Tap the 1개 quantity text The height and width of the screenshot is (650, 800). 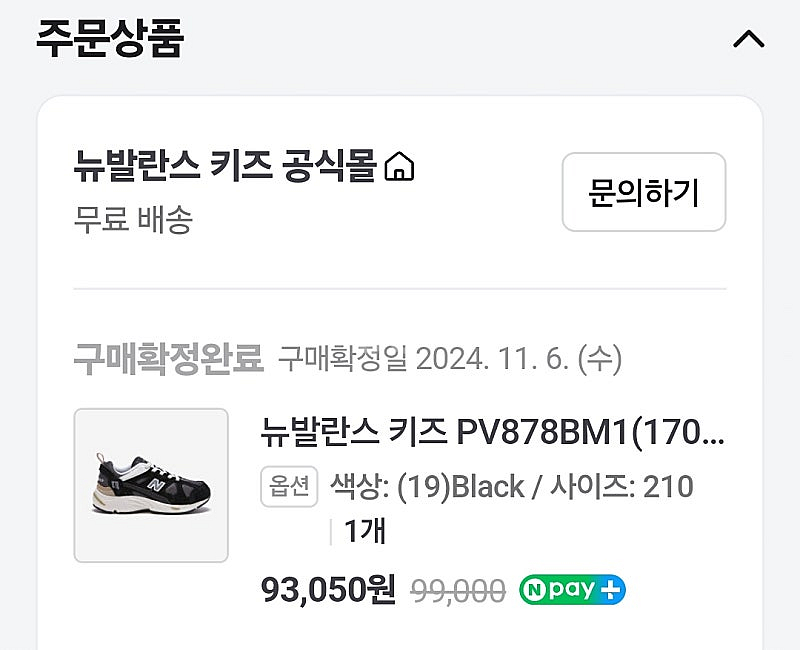(x=364, y=532)
